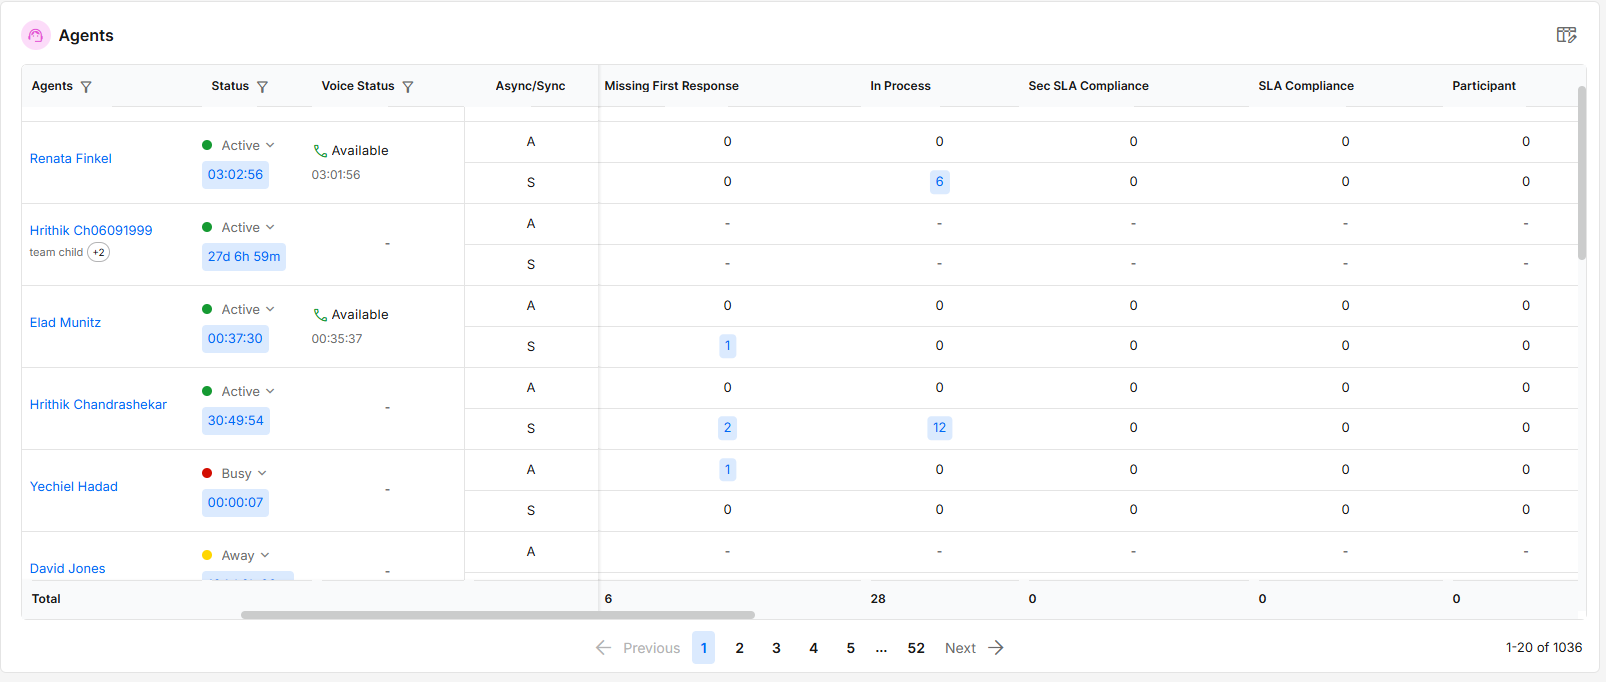The image size is (1606, 682).
Task: Open the column settings icon at top right
Action: pyautogui.click(x=1566, y=35)
